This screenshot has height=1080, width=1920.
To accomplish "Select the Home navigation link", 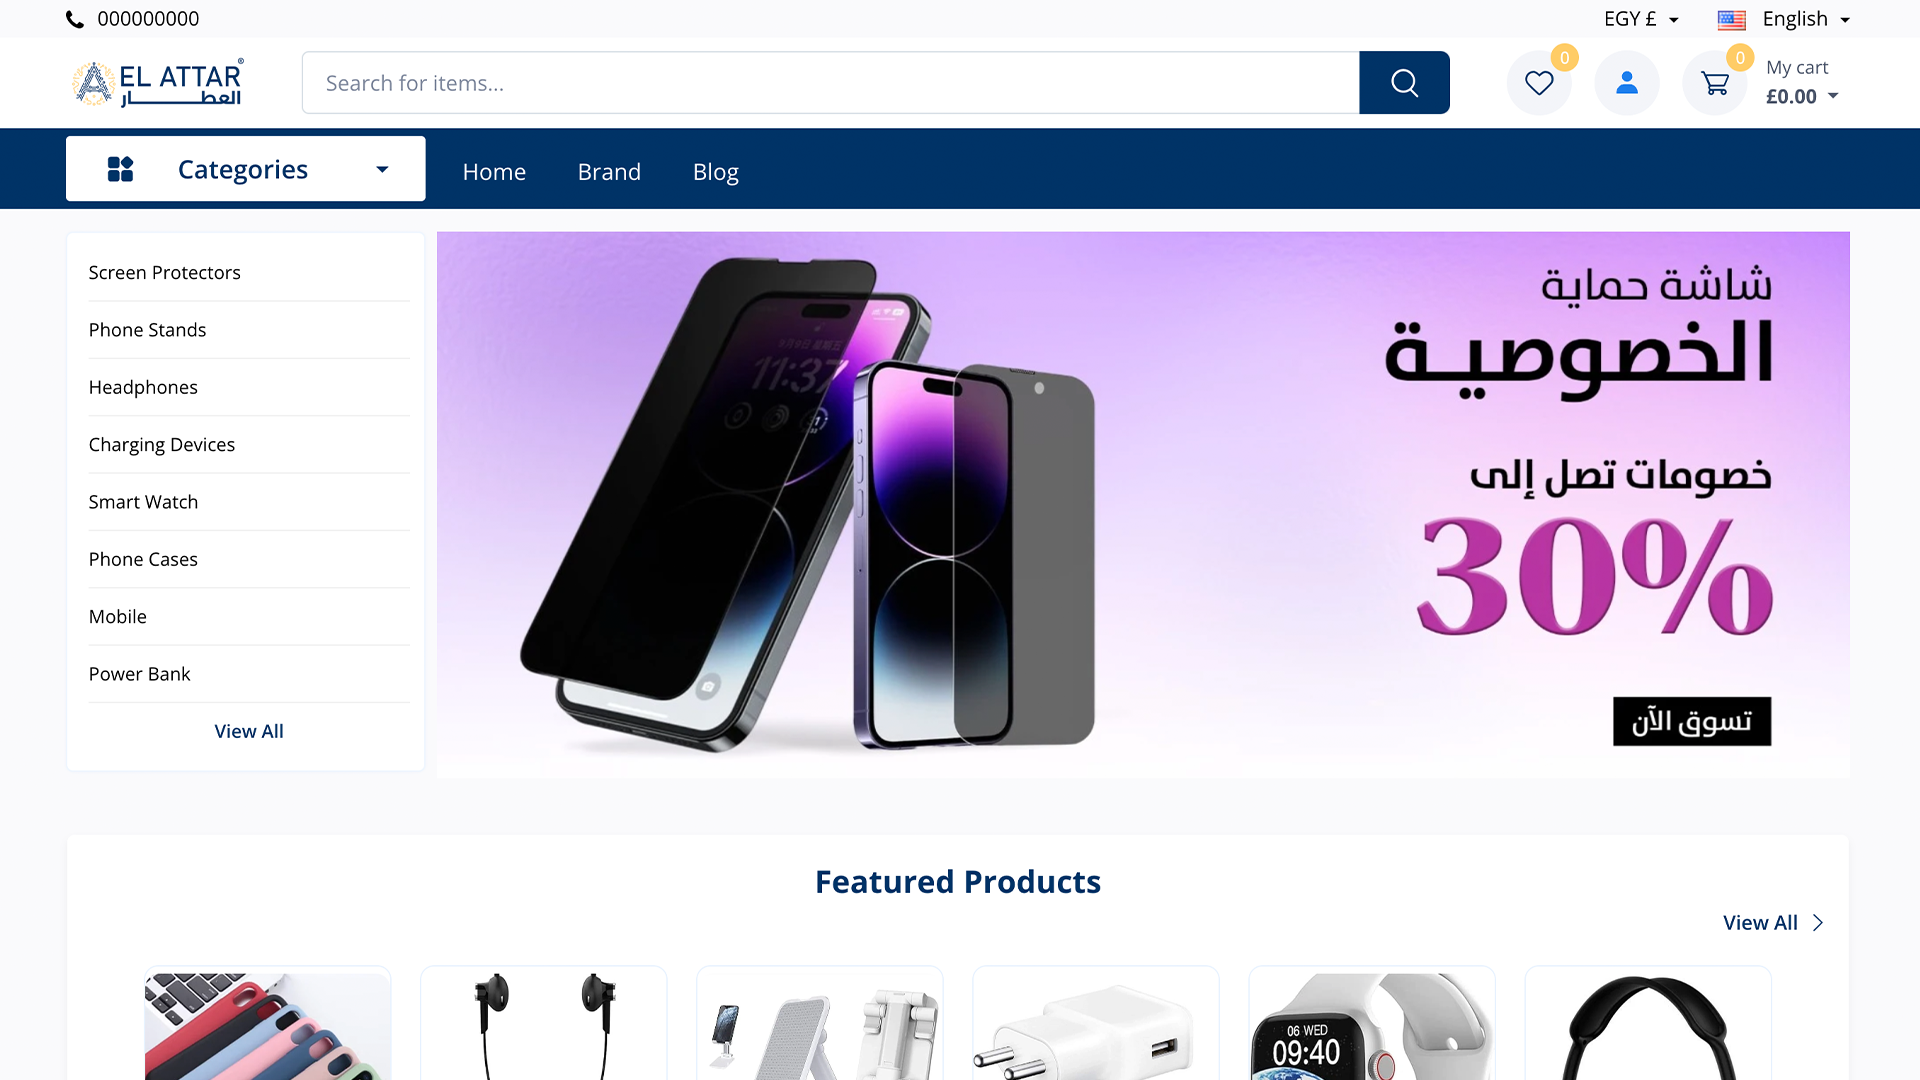I will click(x=494, y=172).
